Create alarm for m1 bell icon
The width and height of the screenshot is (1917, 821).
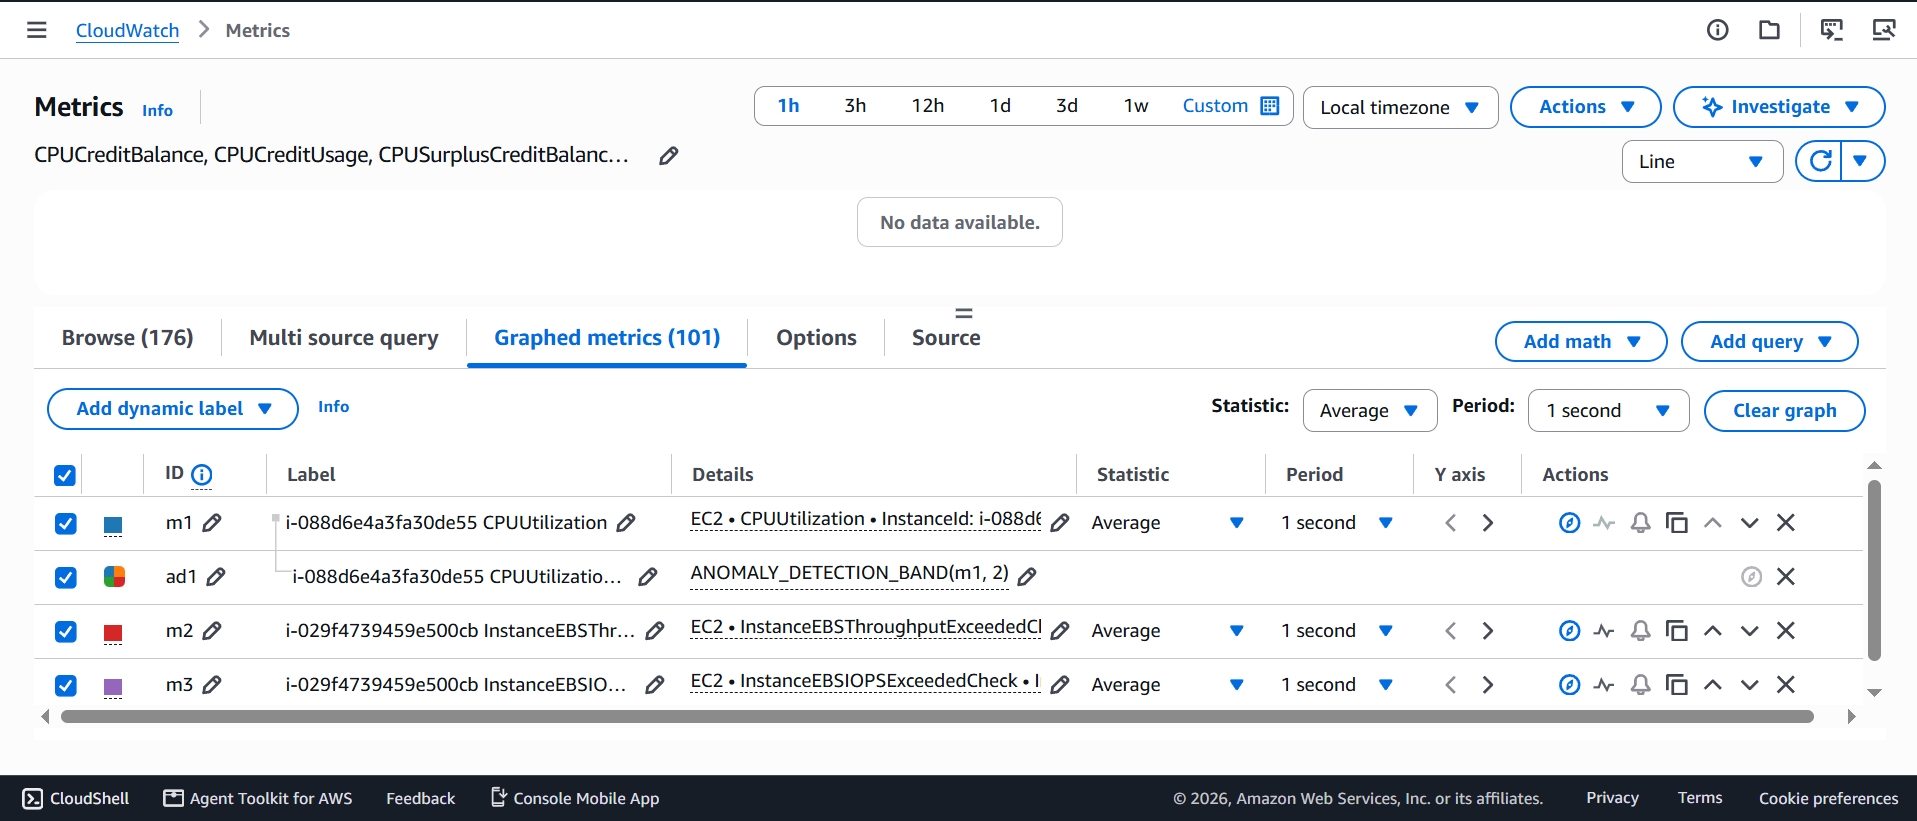[1640, 522]
